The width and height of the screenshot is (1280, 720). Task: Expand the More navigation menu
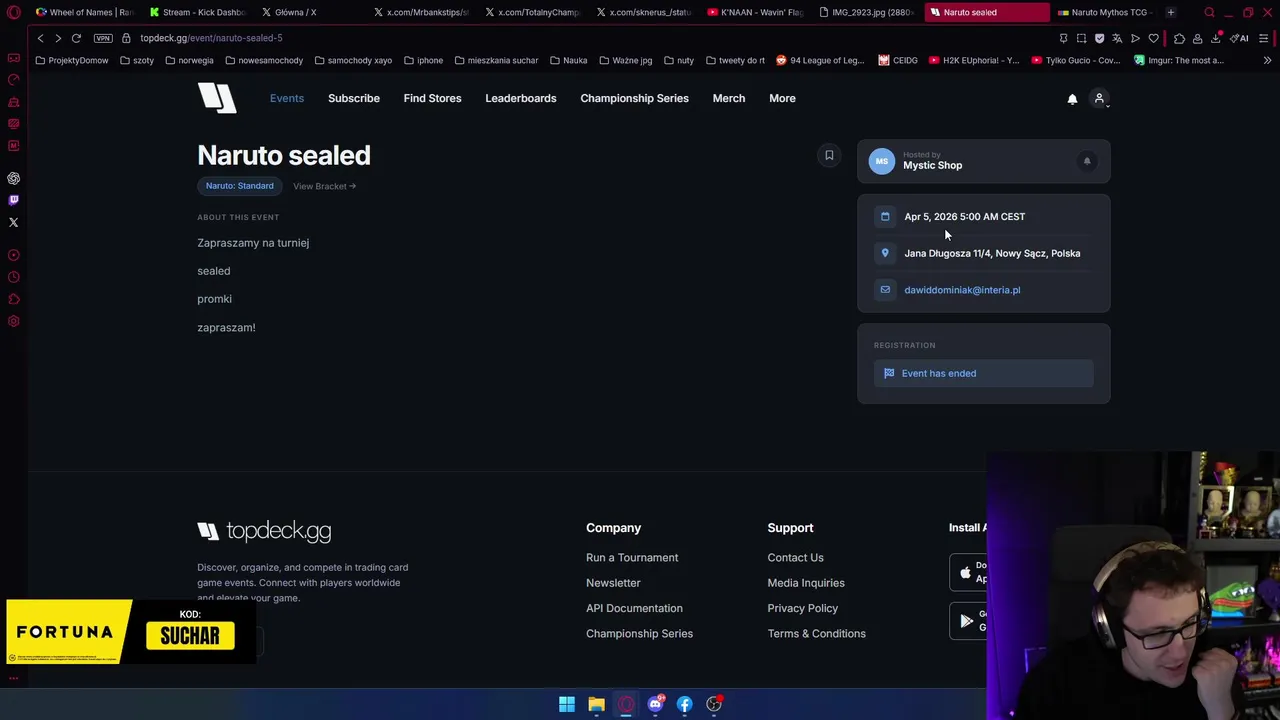coord(782,98)
